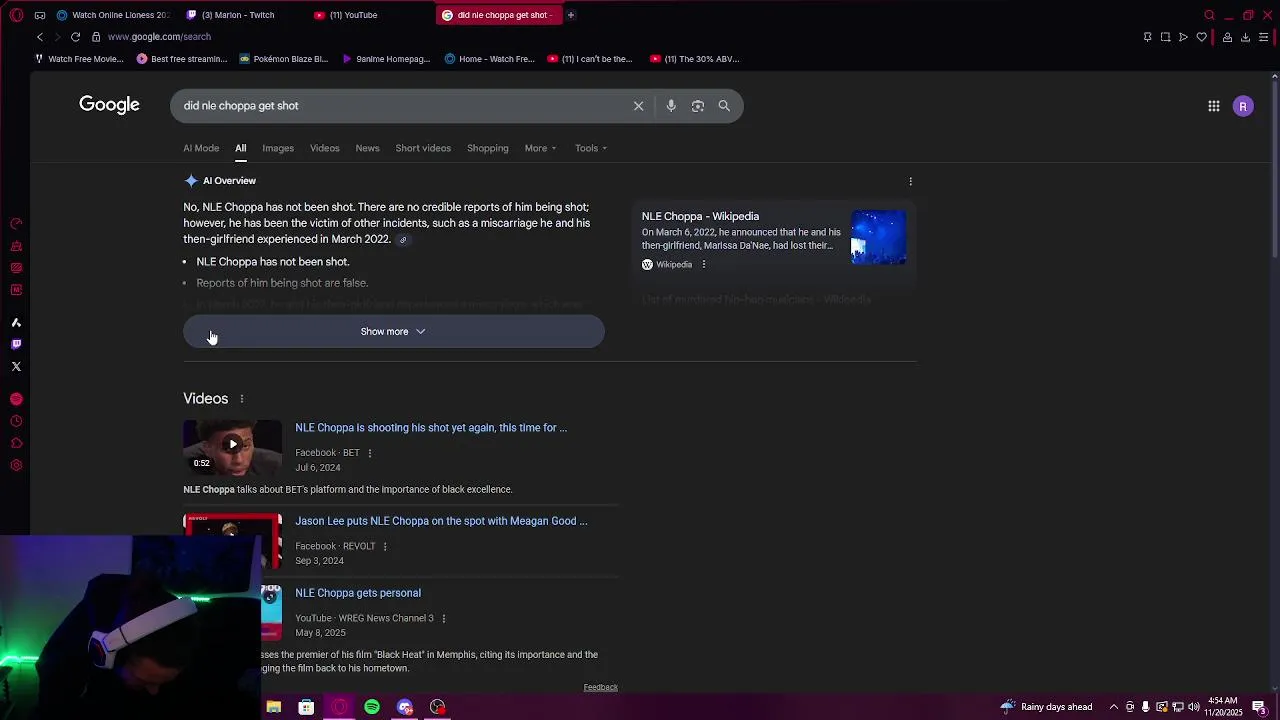Viewport: 1280px width, 720px height.
Task: Clear the search query with X
Action: pyautogui.click(x=638, y=106)
